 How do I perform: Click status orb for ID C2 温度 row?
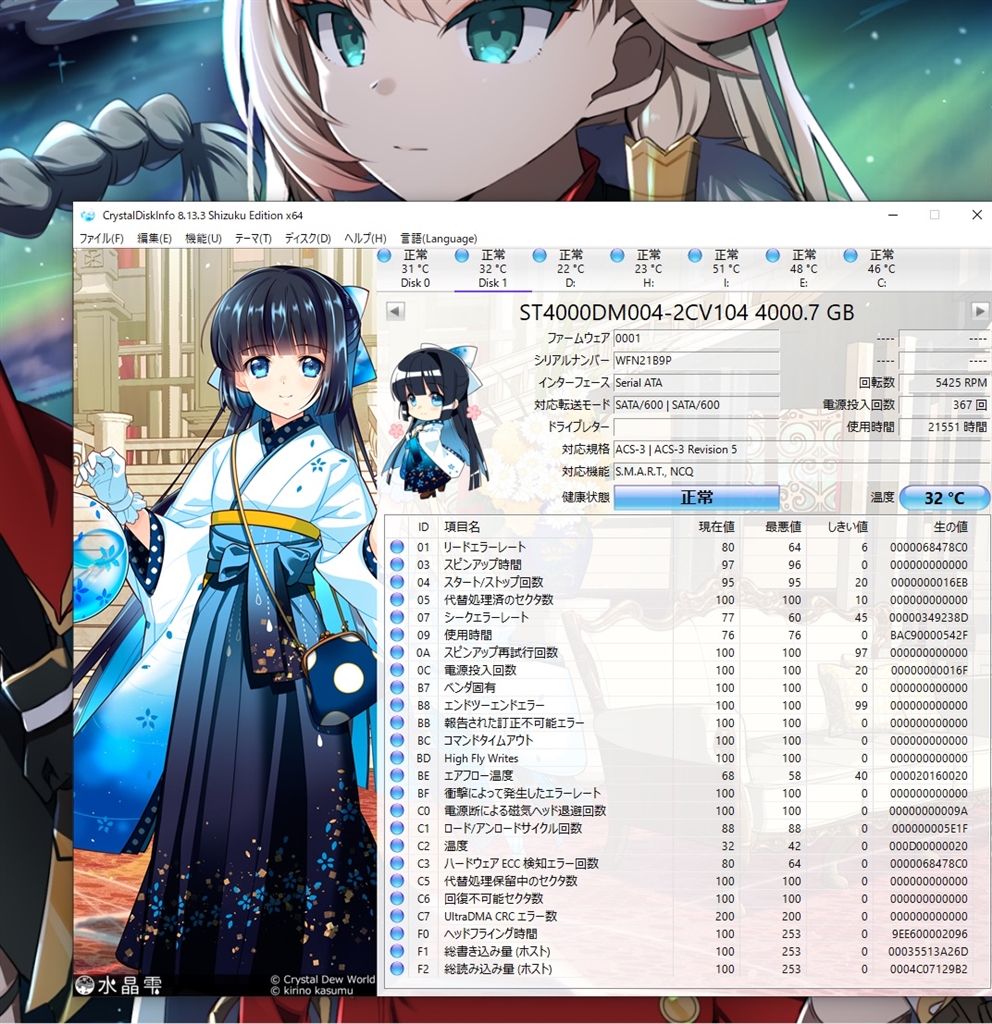[397, 846]
